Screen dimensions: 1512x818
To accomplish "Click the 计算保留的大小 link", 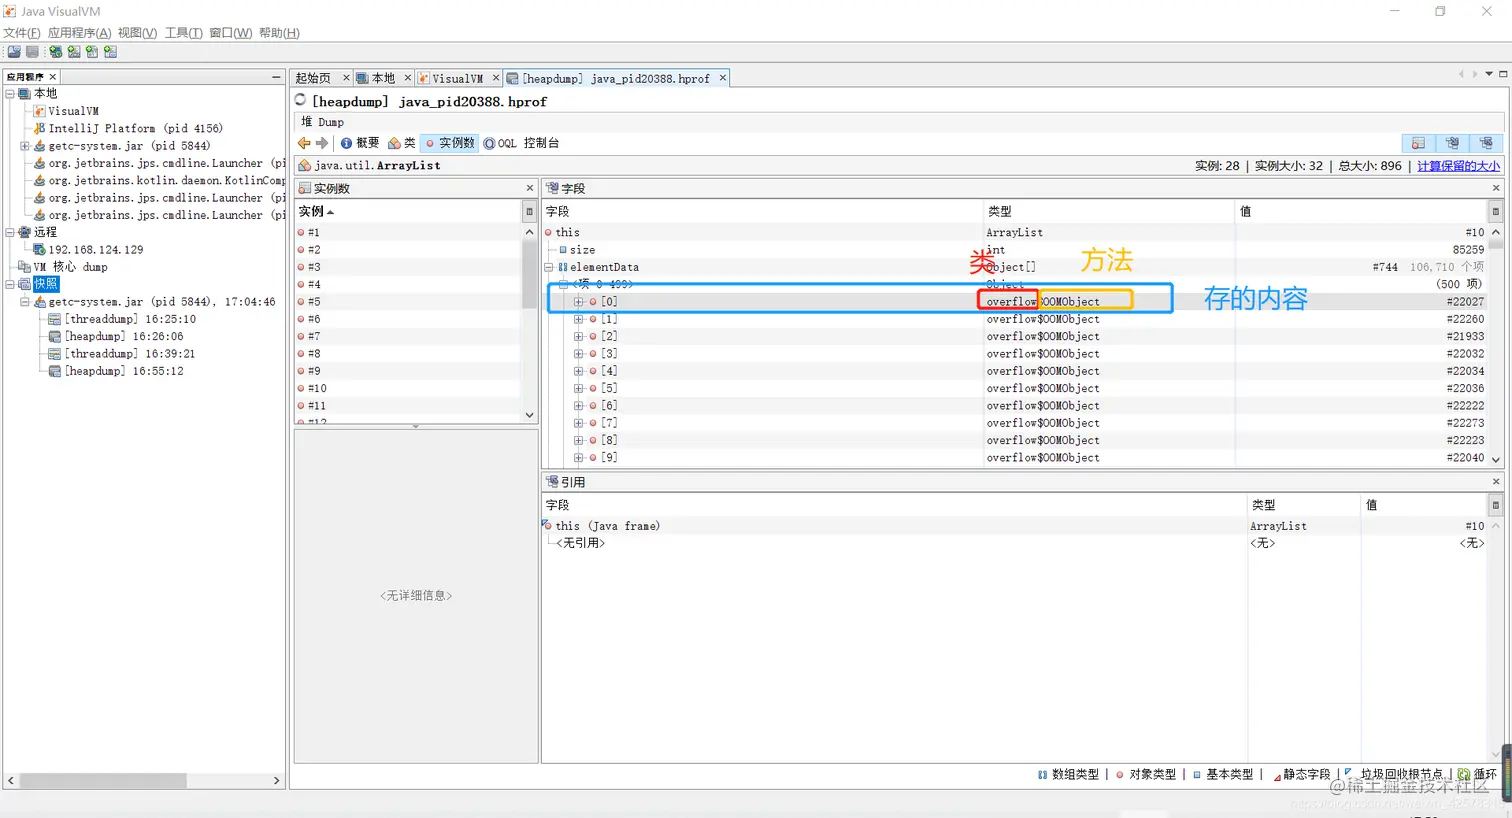I will [x=1458, y=166].
